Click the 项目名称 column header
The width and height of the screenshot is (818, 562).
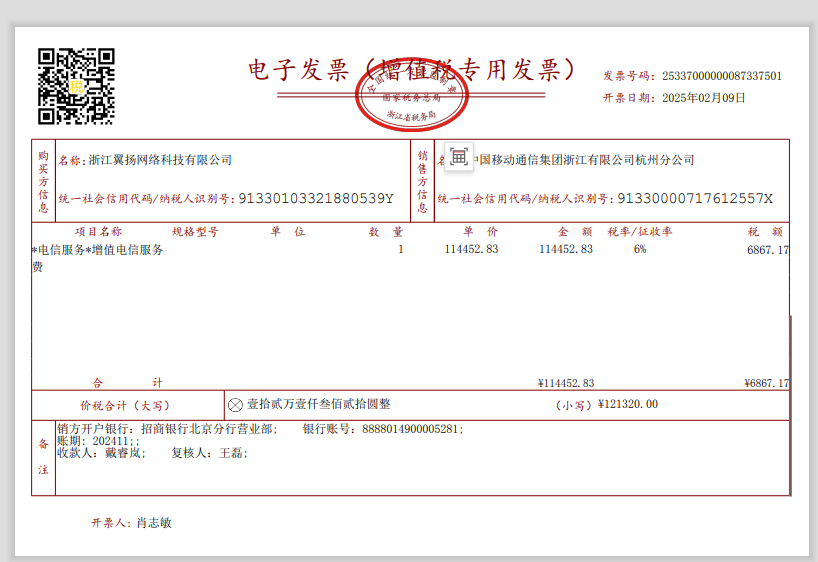(x=98, y=232)
